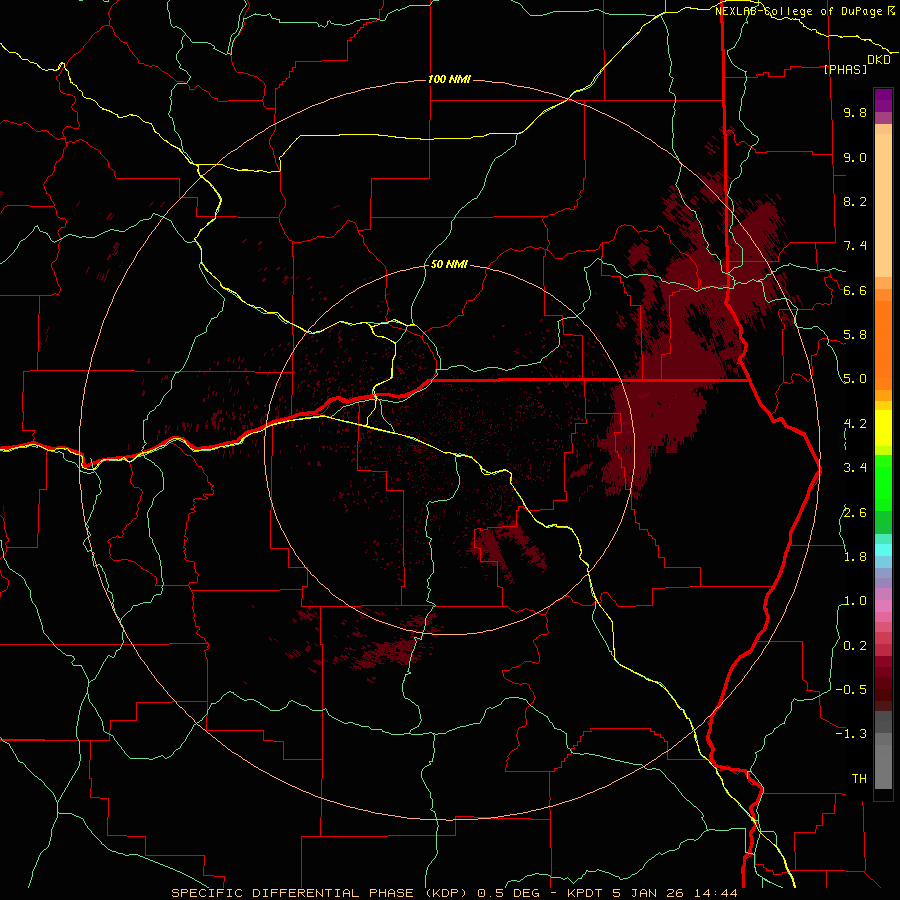Click the [PHAS] units label

tap(845, 69)
